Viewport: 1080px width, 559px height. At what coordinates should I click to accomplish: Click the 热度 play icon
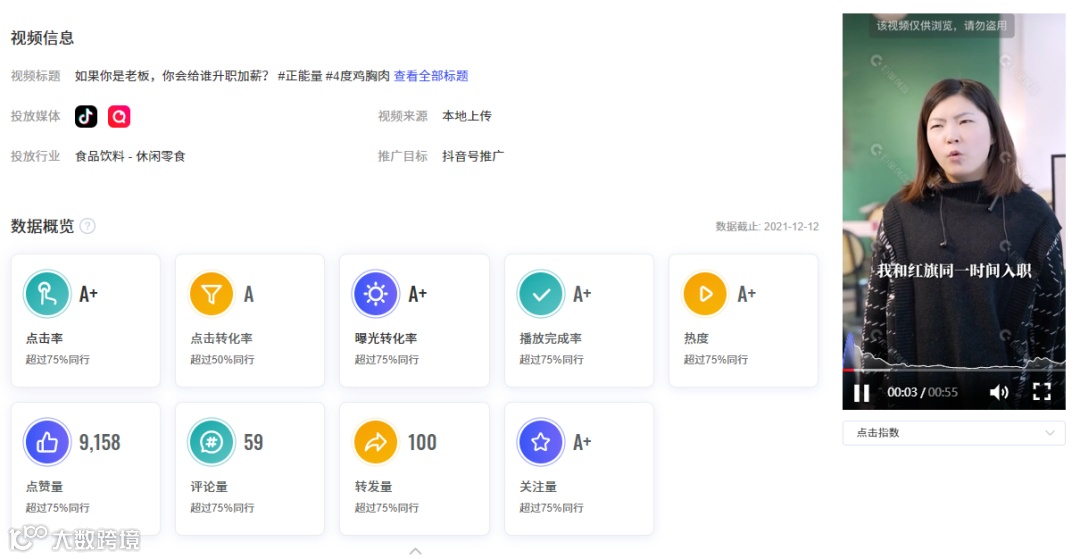pos(705,294)
